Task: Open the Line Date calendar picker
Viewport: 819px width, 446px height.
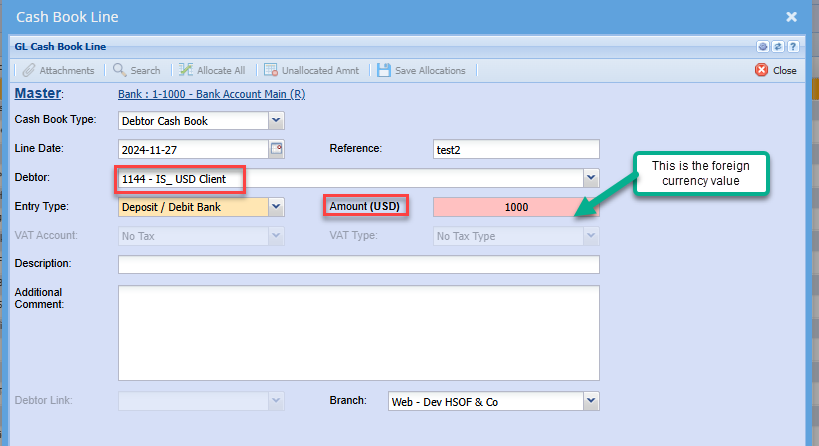Action: (276, 149)
